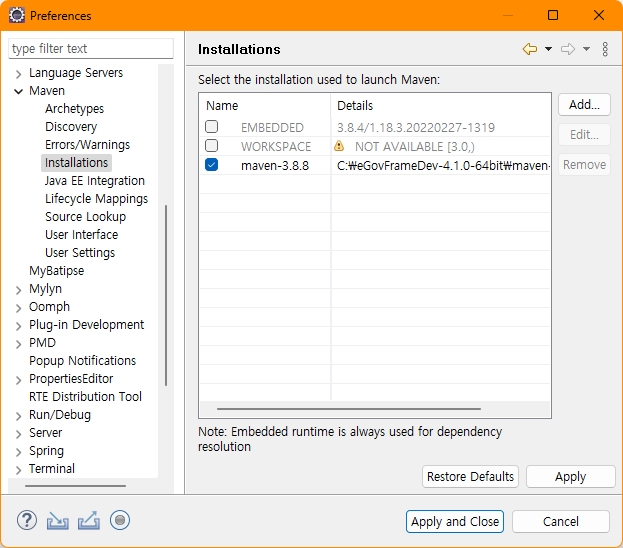This screenshot has height=548, width=623.
Task: Expand the Plug-in Development node
Action: coord(18,326)
